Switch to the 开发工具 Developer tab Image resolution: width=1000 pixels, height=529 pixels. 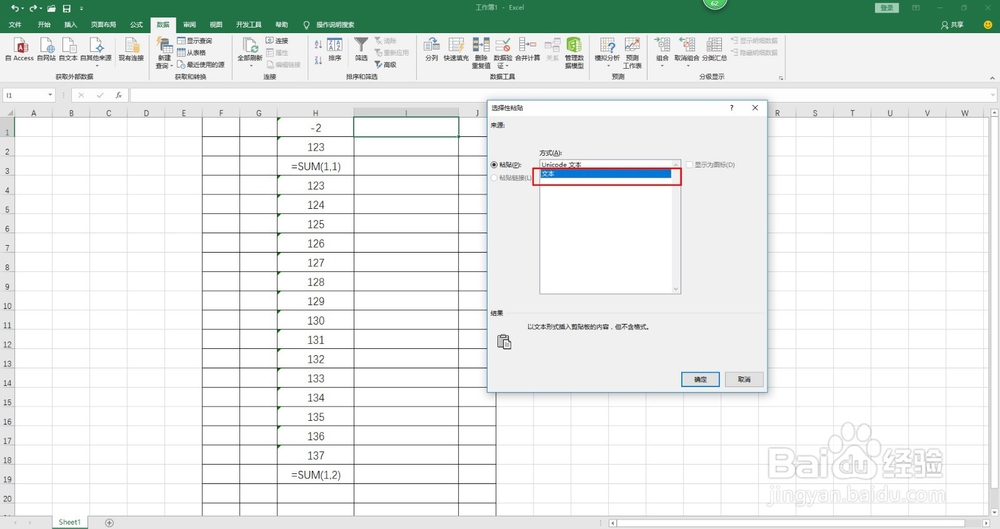point(249,25)
